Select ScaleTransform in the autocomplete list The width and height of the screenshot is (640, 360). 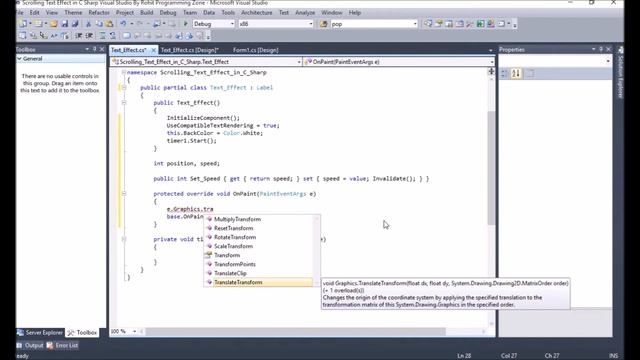tap(258, 246)
